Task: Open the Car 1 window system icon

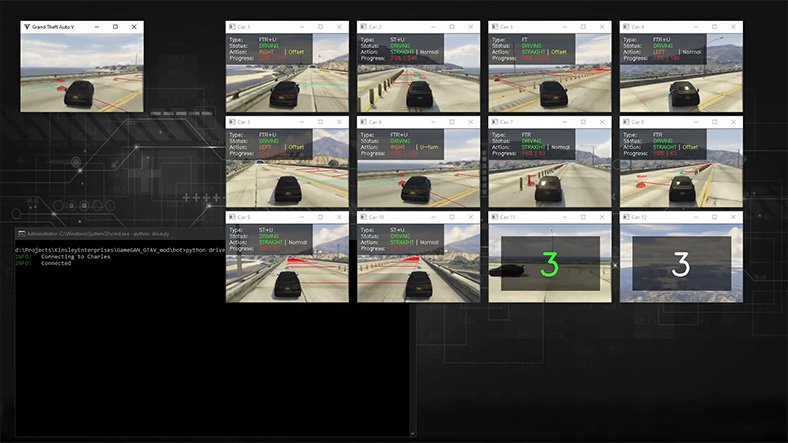Action: 232,26
